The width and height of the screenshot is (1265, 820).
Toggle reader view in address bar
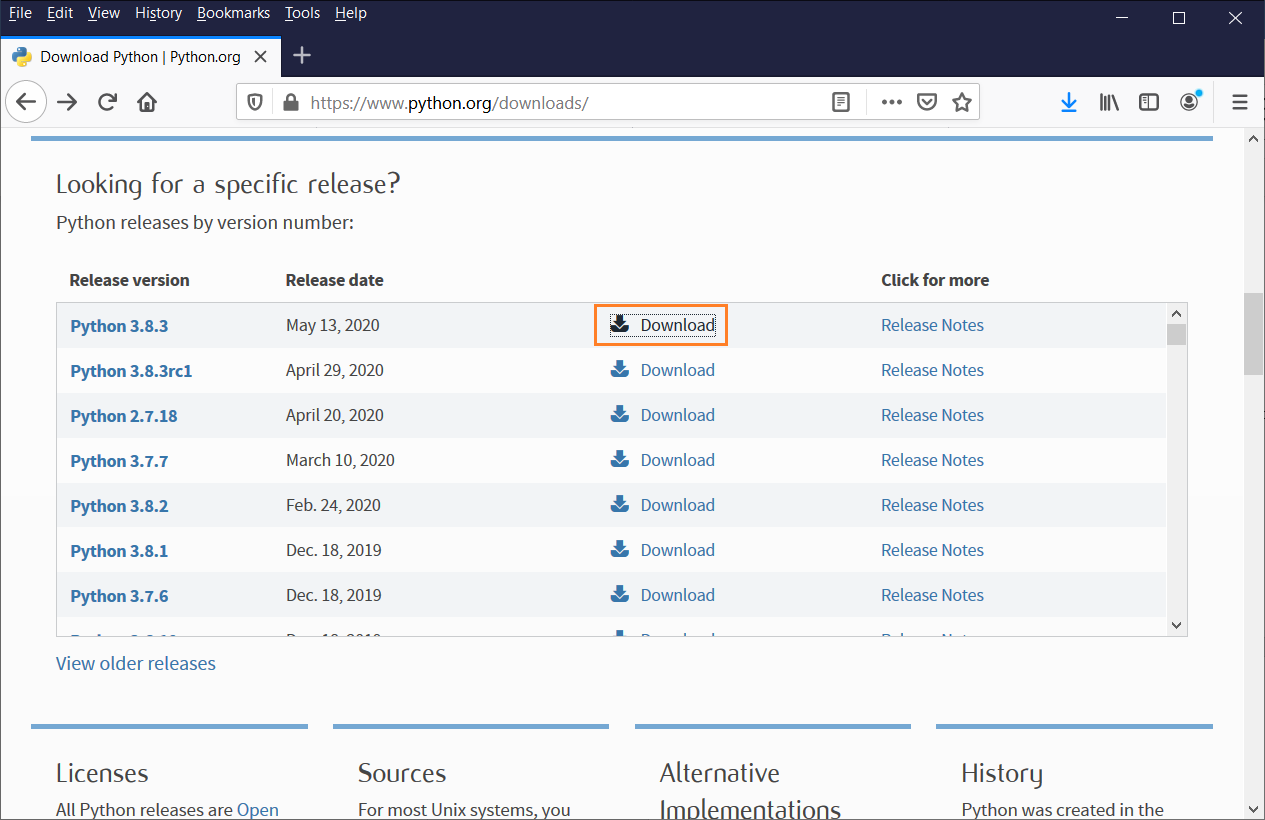(x=842, y=102)
